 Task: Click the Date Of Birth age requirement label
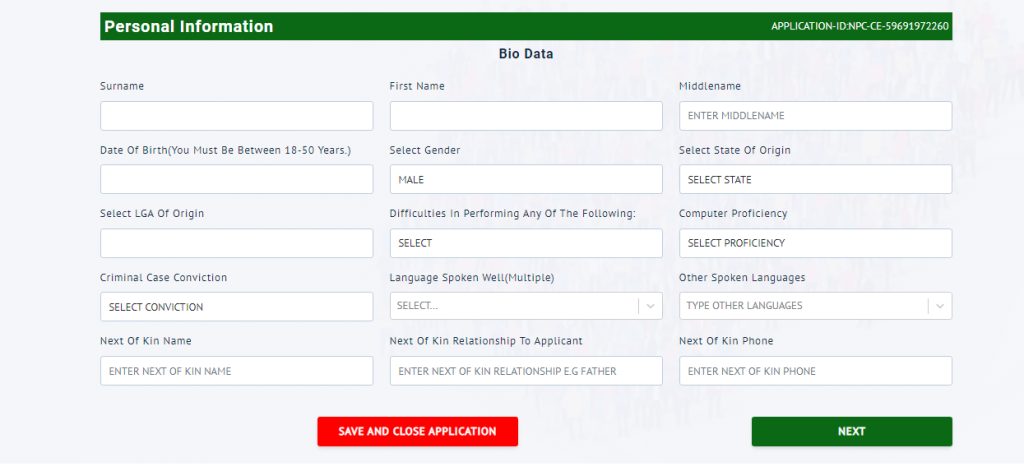(x=225, y=150)
